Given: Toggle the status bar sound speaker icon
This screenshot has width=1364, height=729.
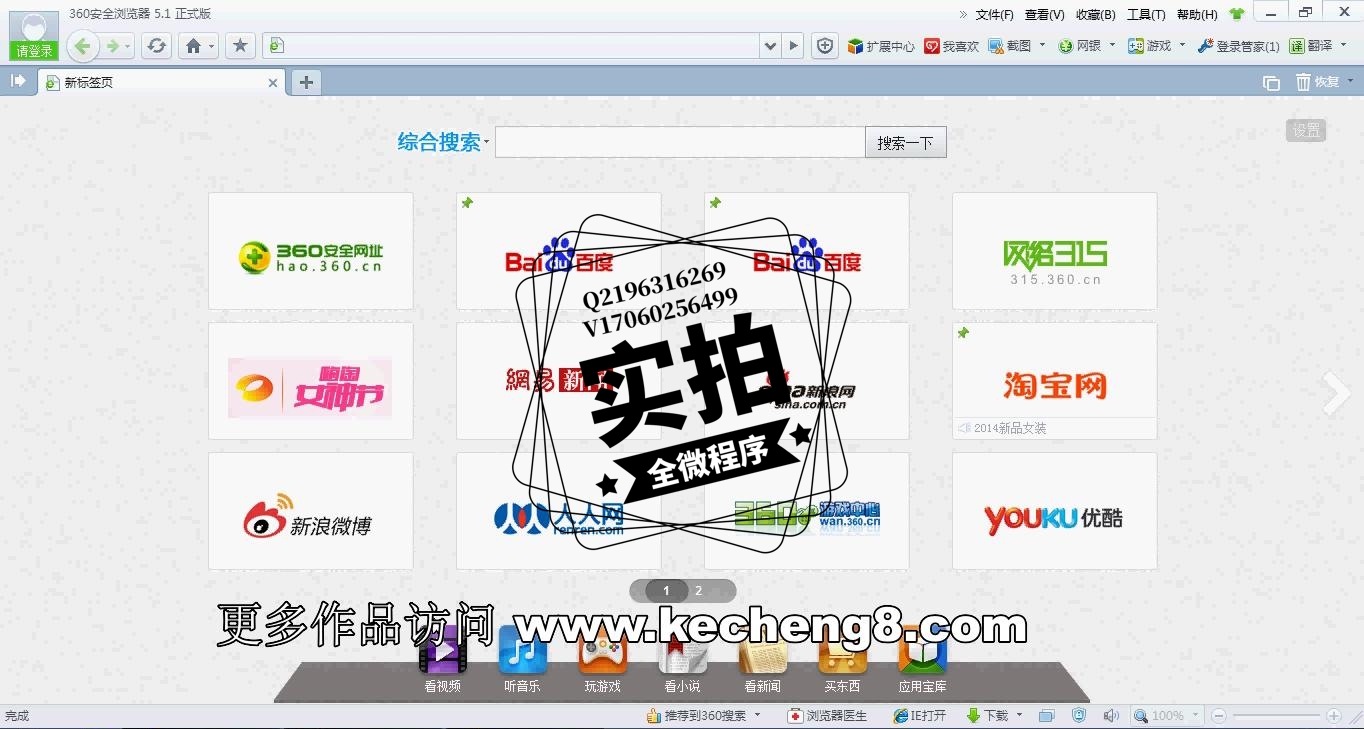Looking at the screenshot, I should tap(1110, 716).
